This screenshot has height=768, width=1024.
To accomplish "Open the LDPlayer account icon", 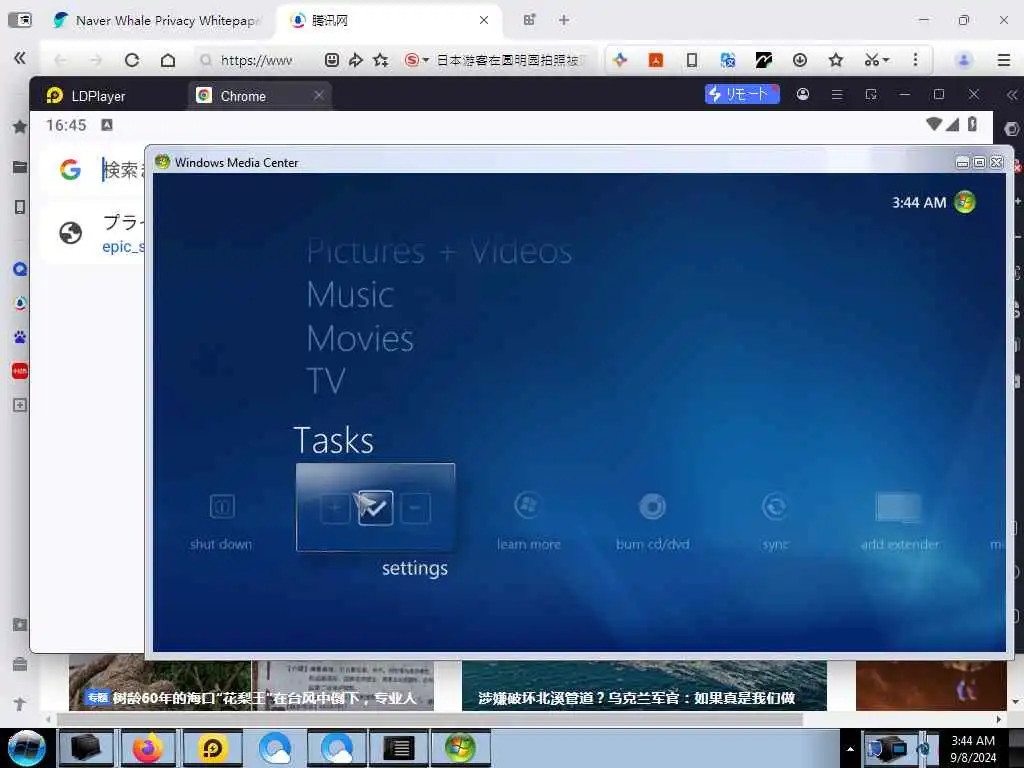I will coord(803,94).
